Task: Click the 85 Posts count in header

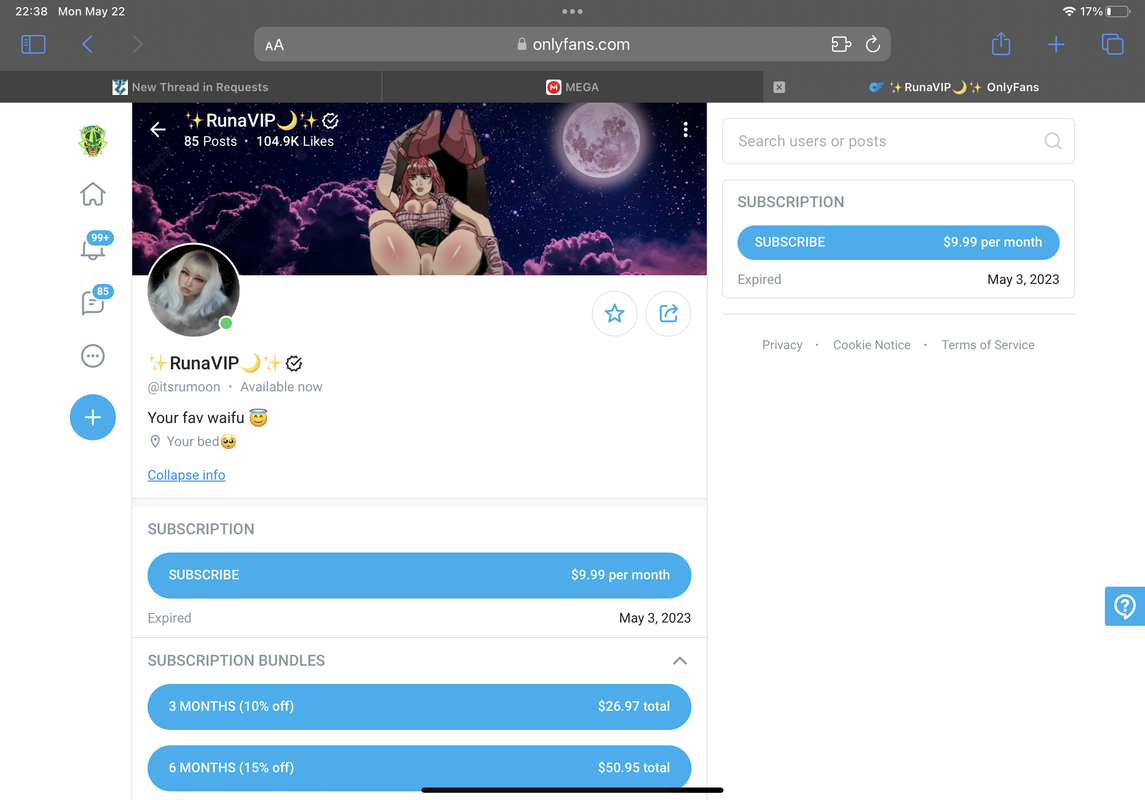Action: (210, 142)
